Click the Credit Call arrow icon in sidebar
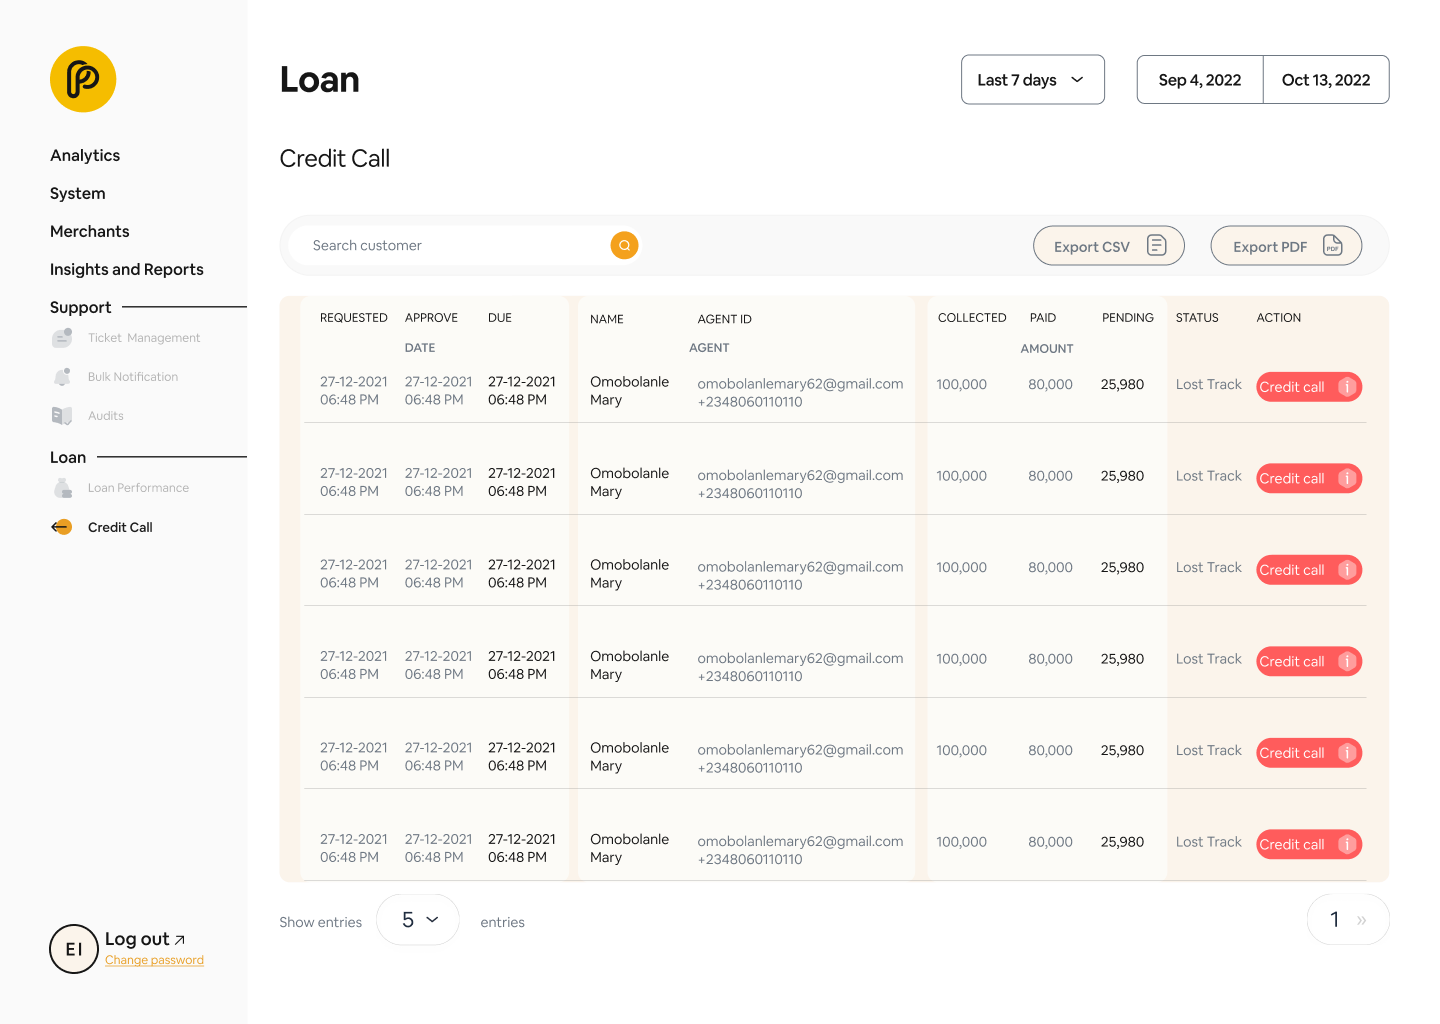This screenshot has height=1024, width=1440. tap(62, 527)
